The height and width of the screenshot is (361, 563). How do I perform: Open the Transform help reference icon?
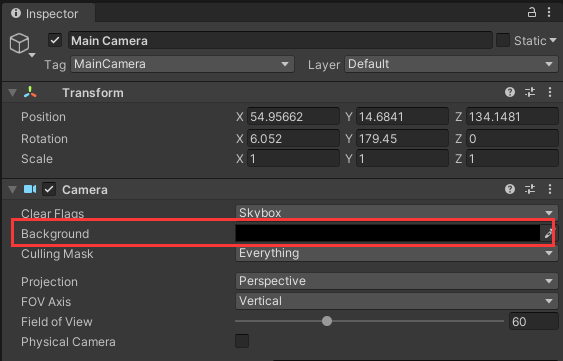(x=510, y=92)
